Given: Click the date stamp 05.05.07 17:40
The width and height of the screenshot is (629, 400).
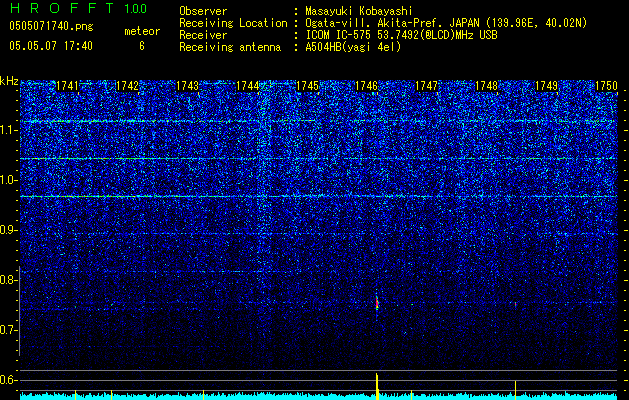Looking at the screenshot, I should [51, 46].
